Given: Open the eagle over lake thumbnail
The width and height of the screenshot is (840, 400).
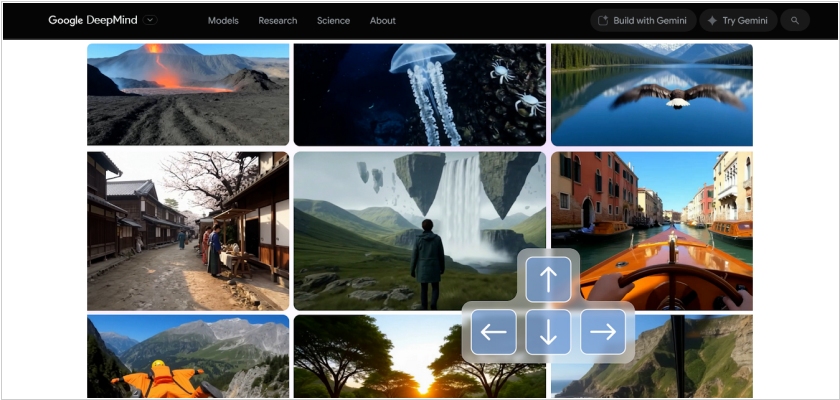Looking at the screenshot, I should [651, 95].
